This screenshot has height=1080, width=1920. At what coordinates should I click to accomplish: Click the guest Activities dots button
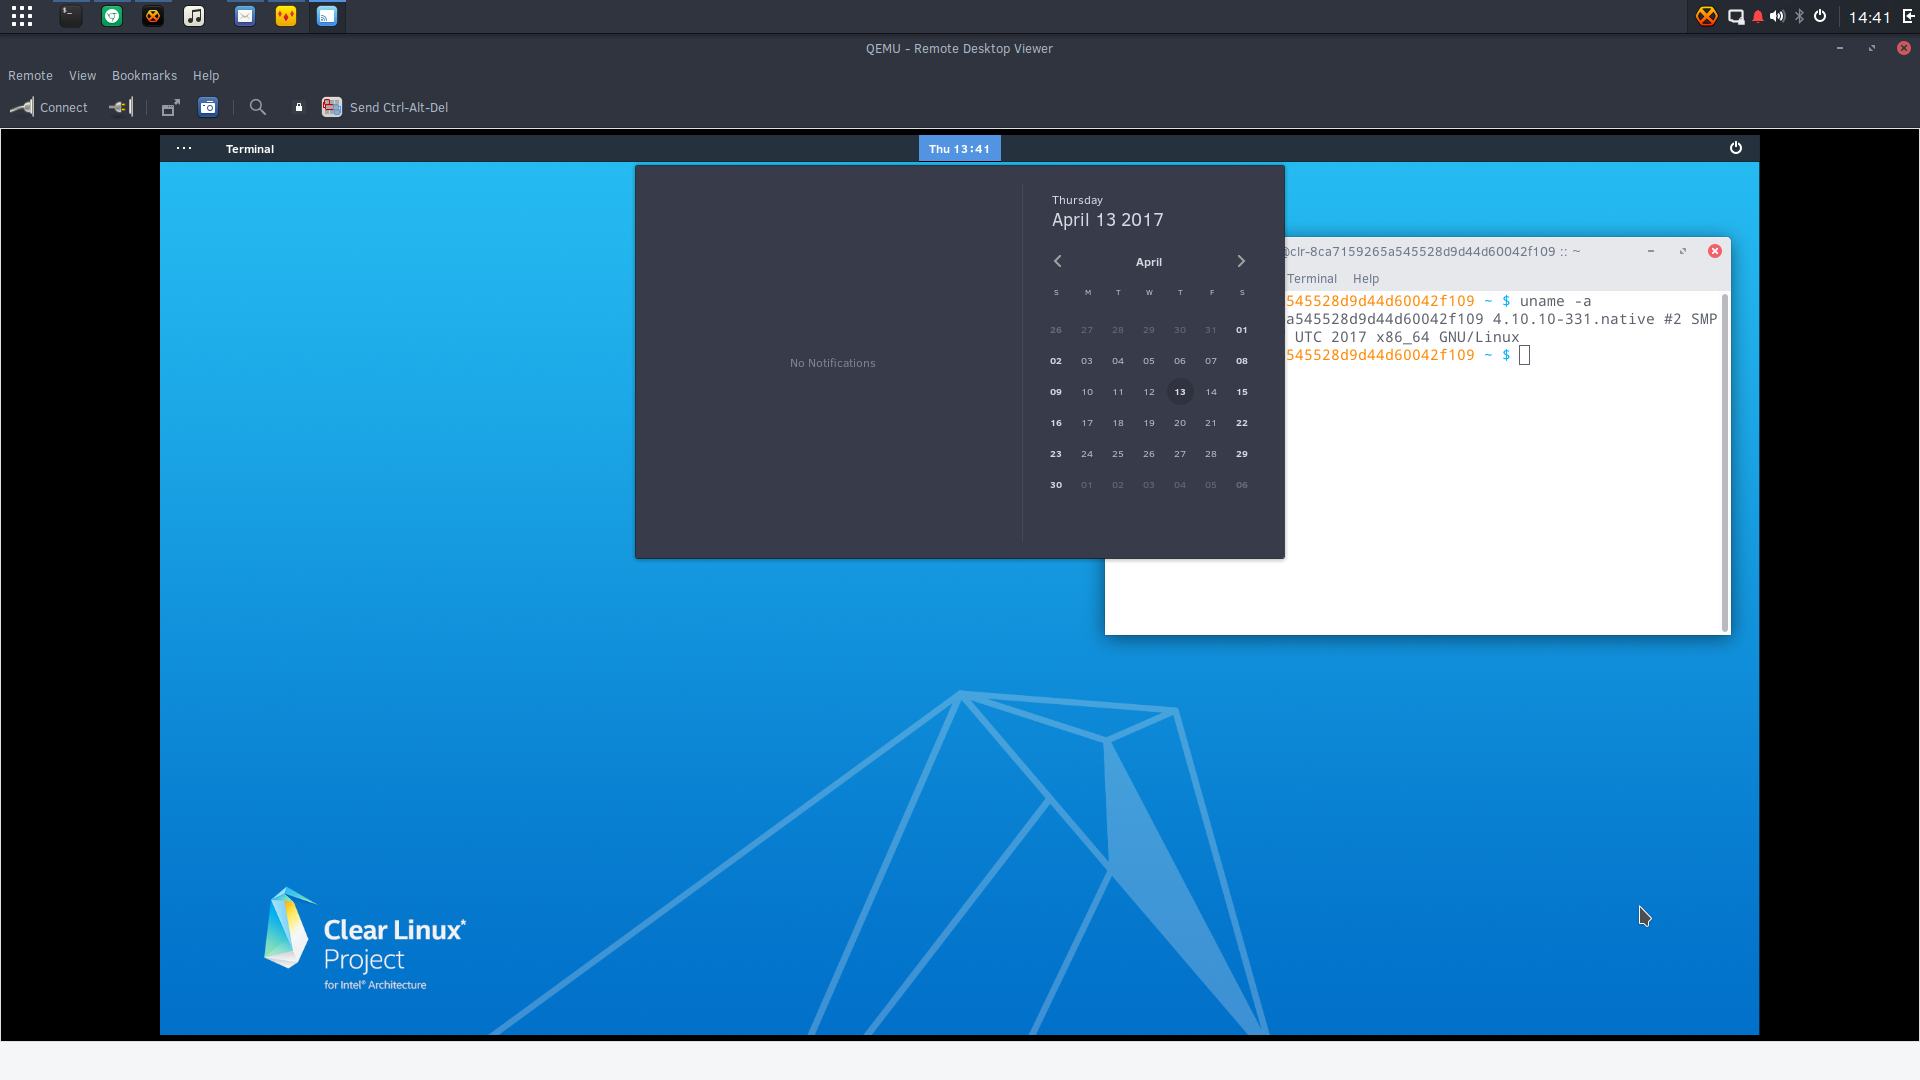click(184, 148)
